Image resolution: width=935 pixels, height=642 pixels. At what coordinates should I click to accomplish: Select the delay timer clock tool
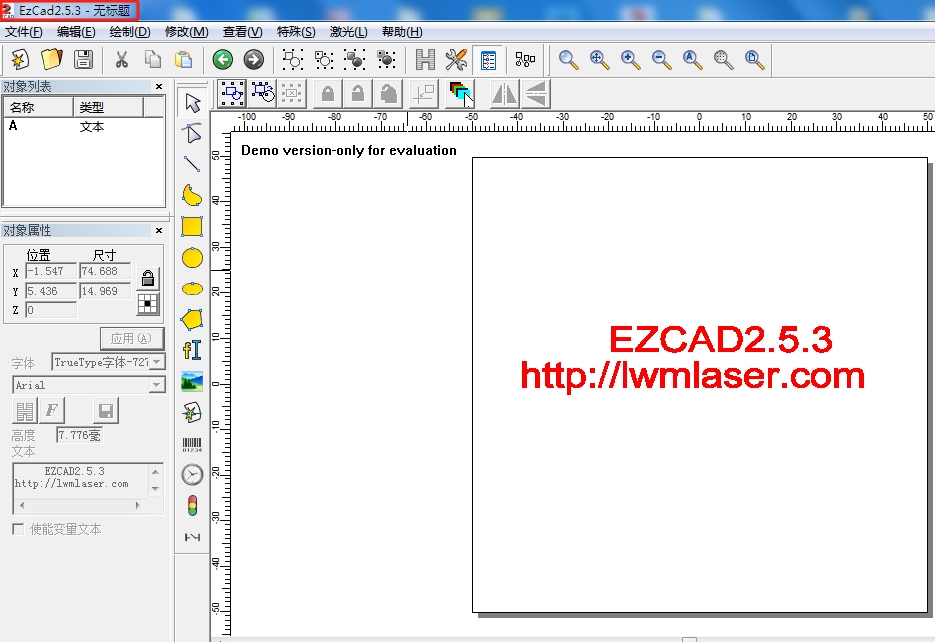192,475
